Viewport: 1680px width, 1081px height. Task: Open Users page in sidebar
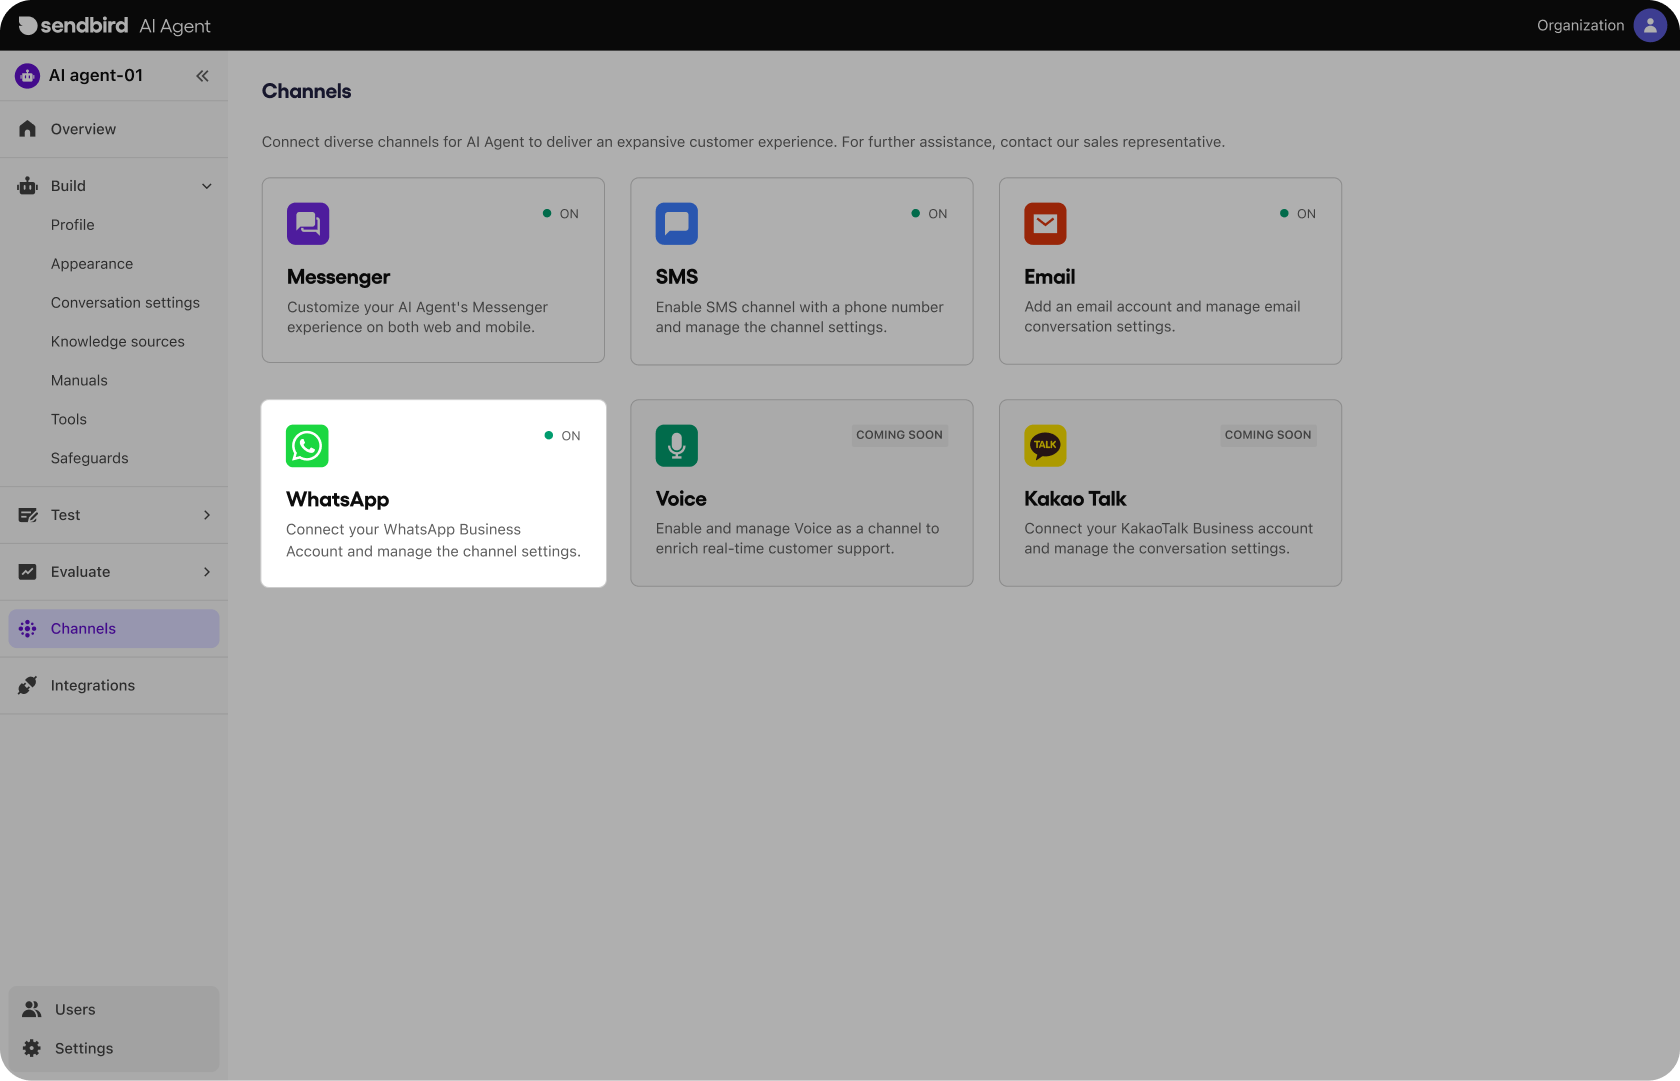coord(75,1010)
